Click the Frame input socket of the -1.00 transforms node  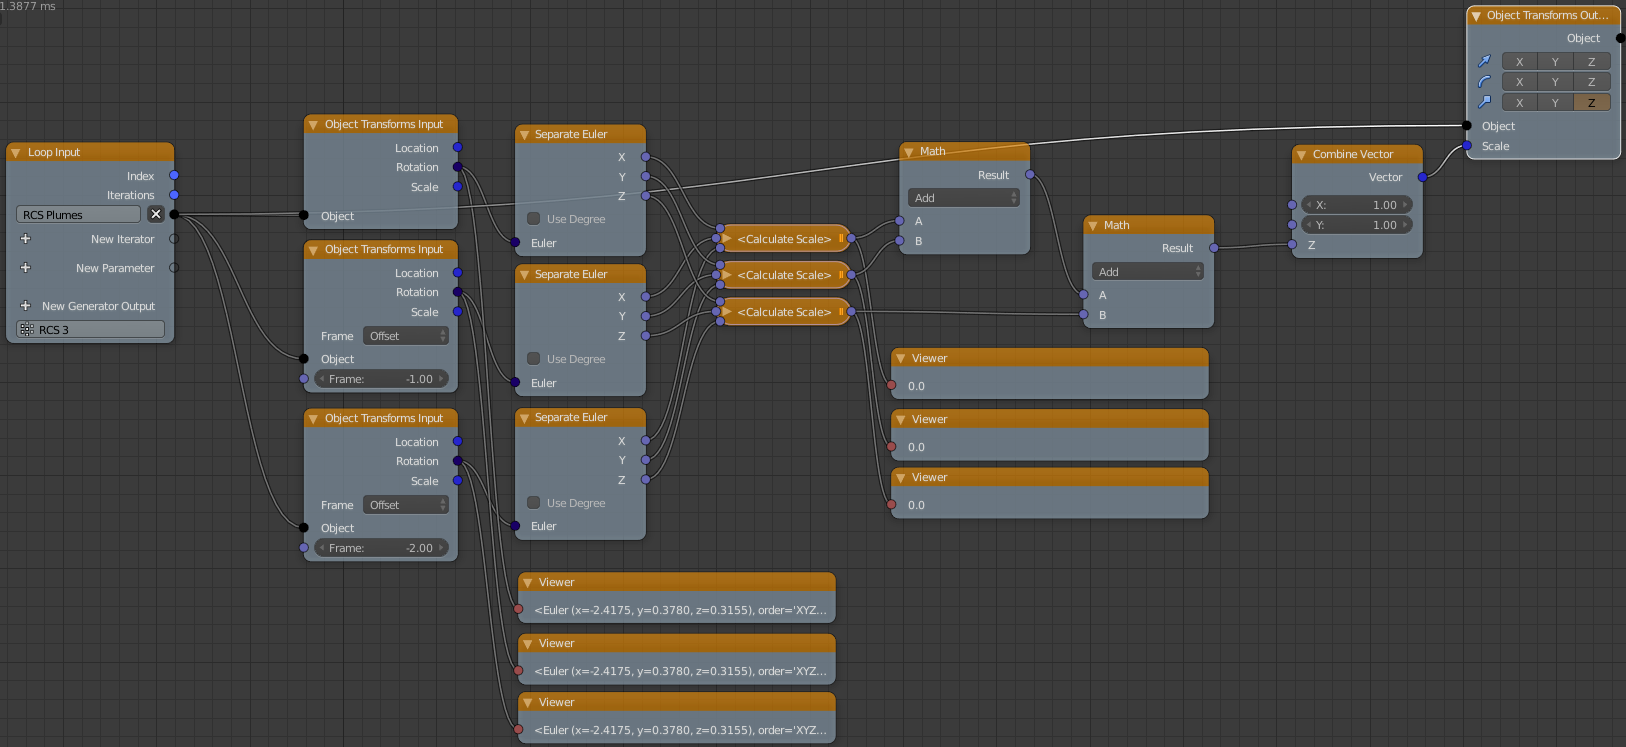pos(304,379)
